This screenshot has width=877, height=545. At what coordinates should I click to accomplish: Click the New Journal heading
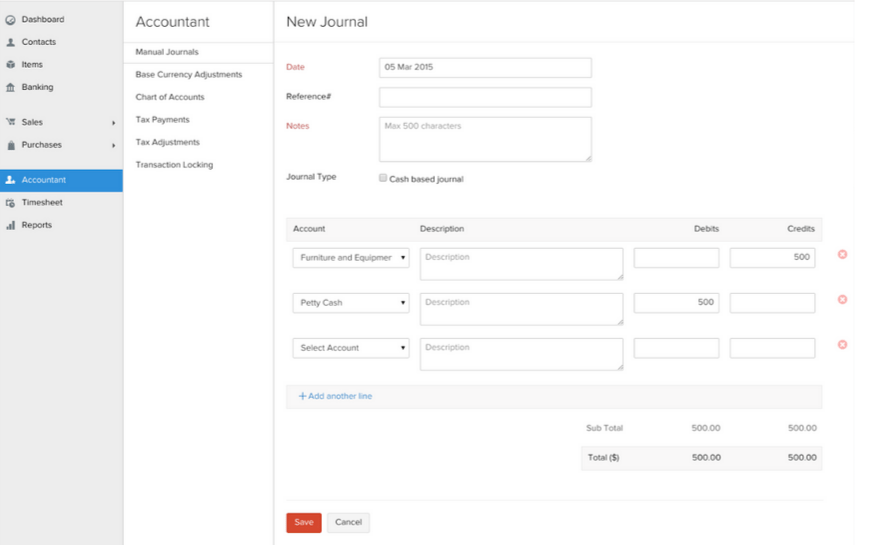coord(327,22)
